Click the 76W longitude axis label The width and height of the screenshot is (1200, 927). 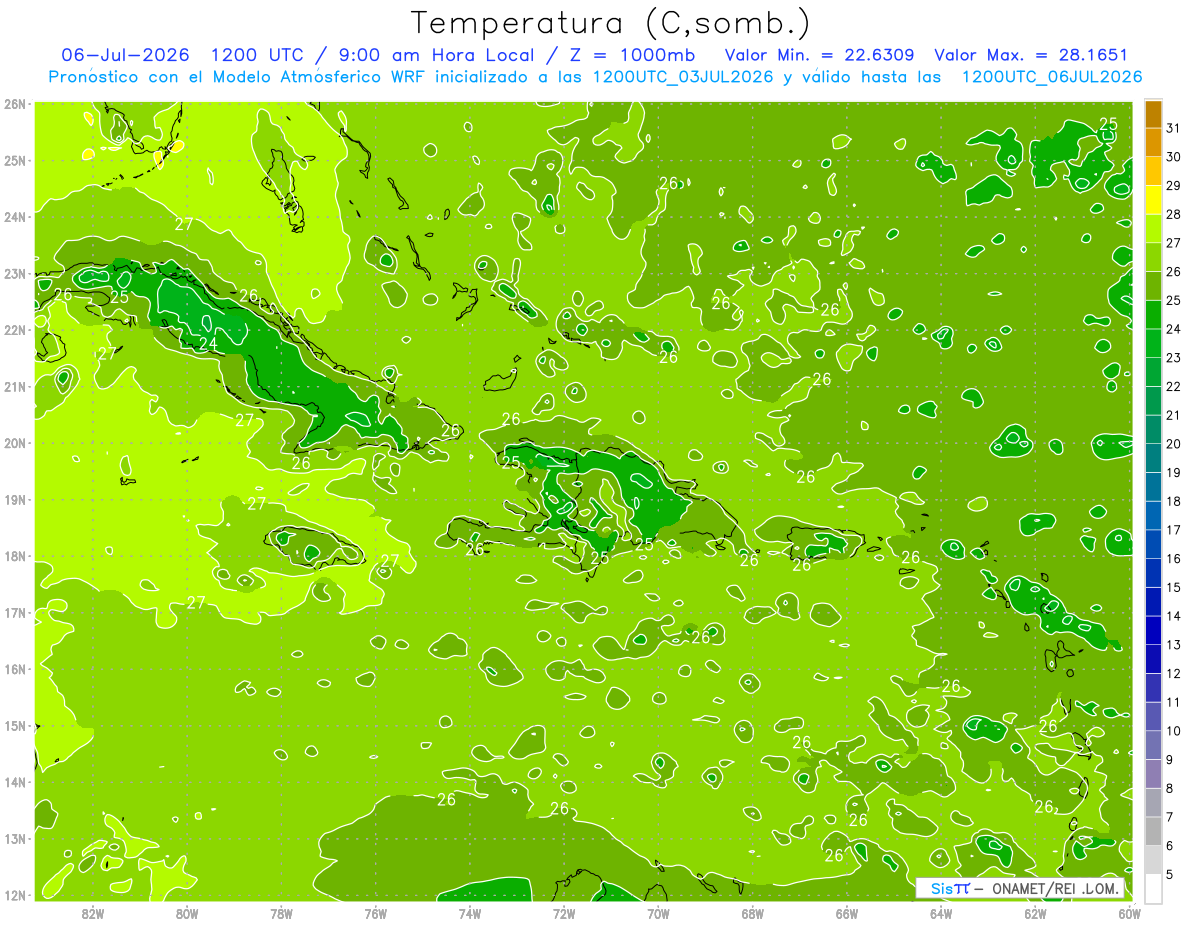375,913
